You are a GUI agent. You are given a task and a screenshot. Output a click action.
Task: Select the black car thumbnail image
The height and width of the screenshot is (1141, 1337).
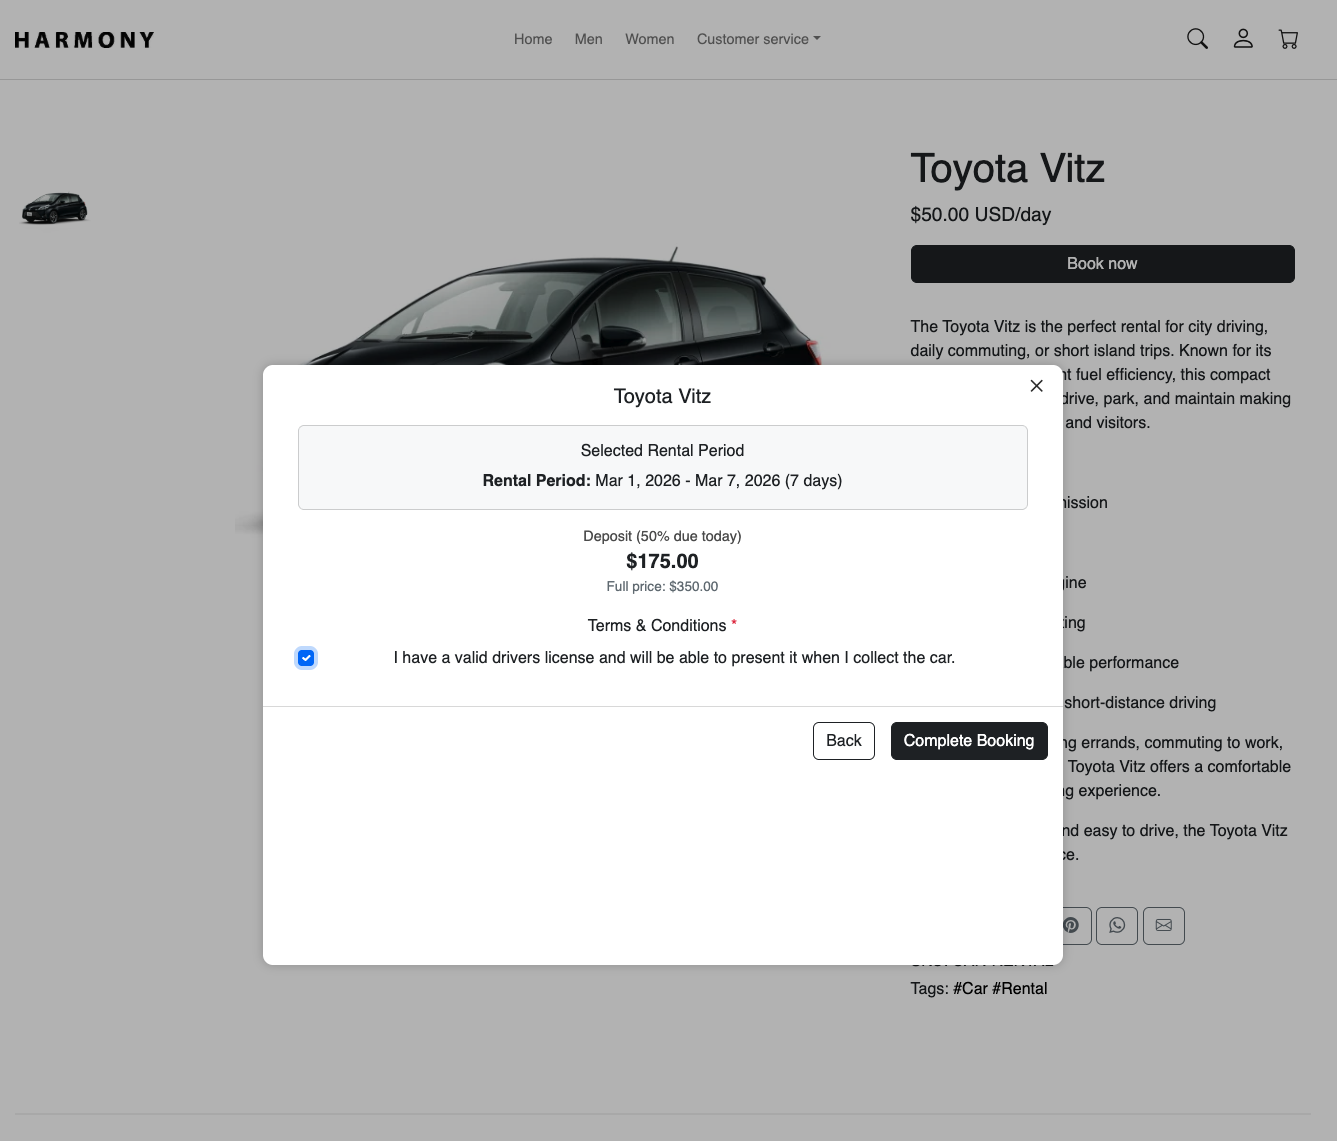pyautogui.click(x=55, y=208)
